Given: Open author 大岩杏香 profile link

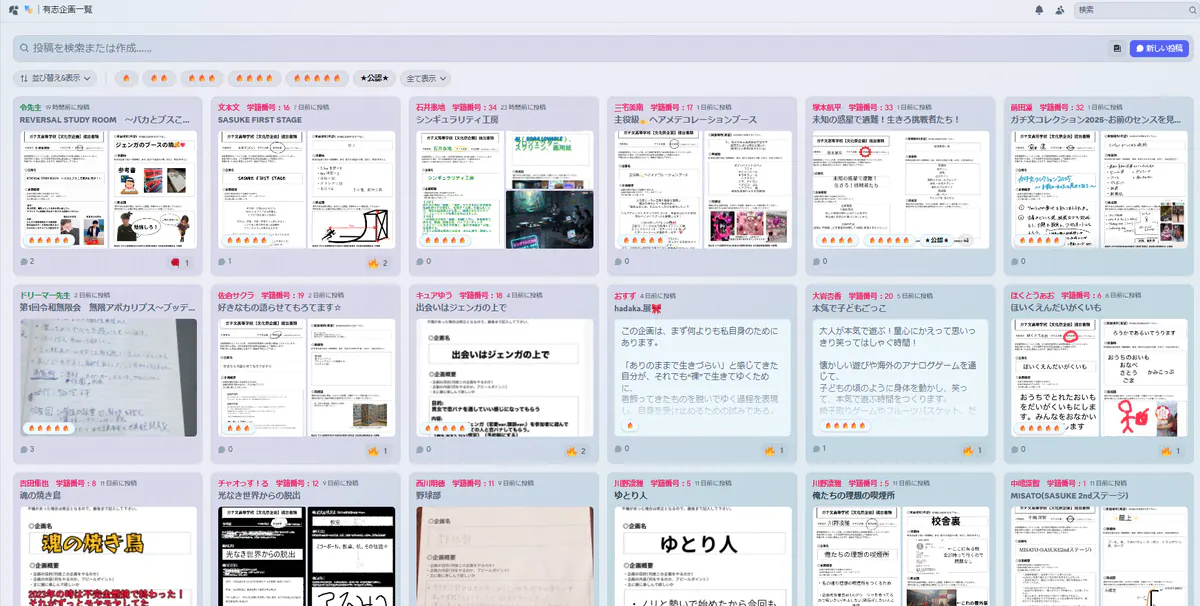Looking at the screenshot, I should [x=826, y=296].
